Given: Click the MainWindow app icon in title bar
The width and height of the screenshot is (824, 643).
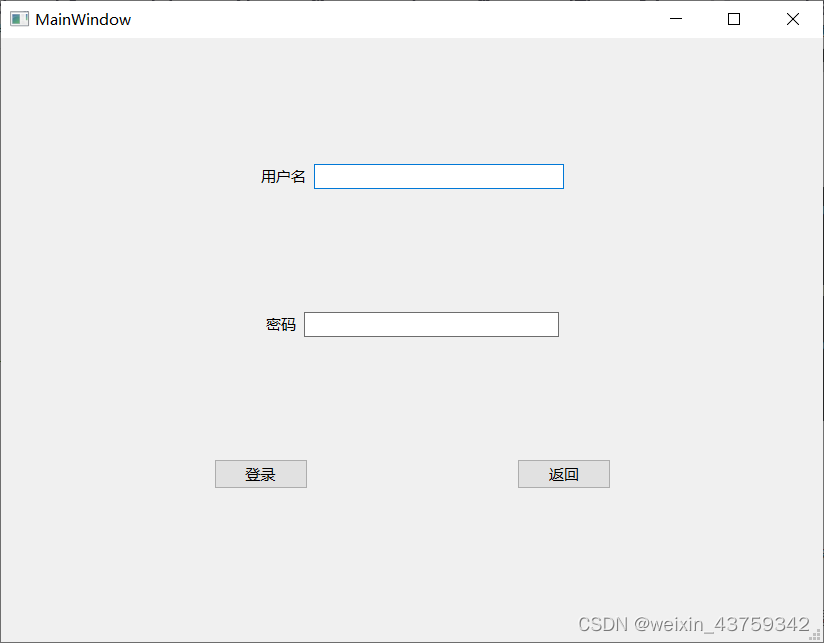Looking at the screenshot, I should coord(19,19).
